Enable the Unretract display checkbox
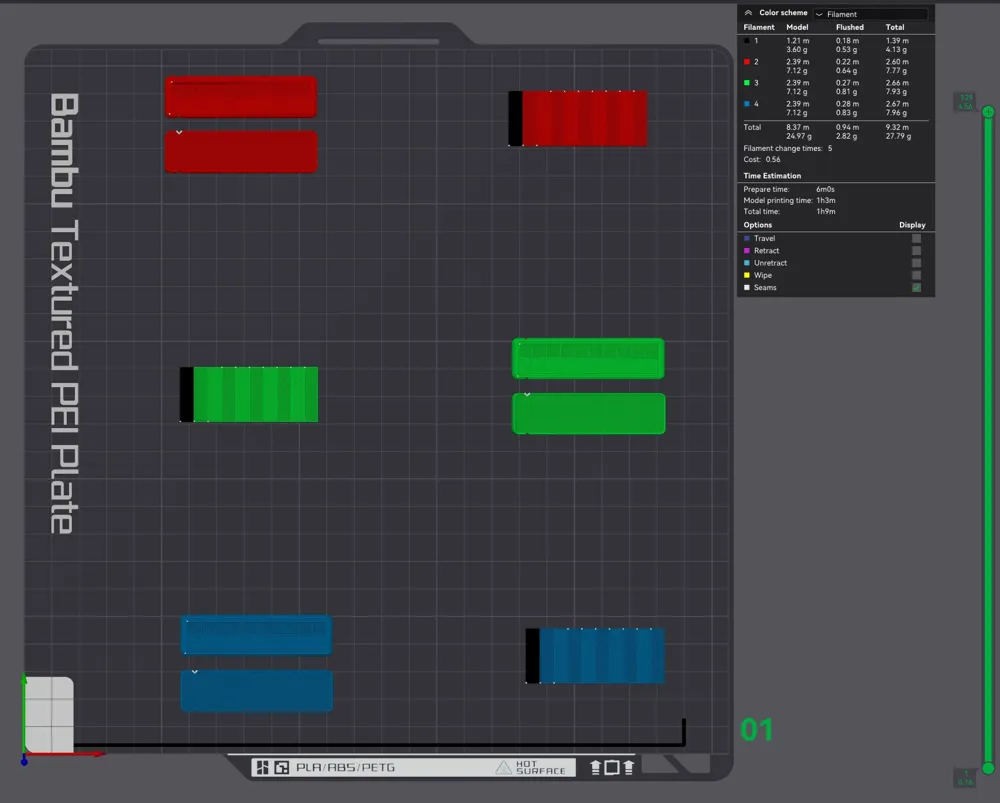This screenshot has width=1000, height=803. pyautogui.click(x=916, y=263)
